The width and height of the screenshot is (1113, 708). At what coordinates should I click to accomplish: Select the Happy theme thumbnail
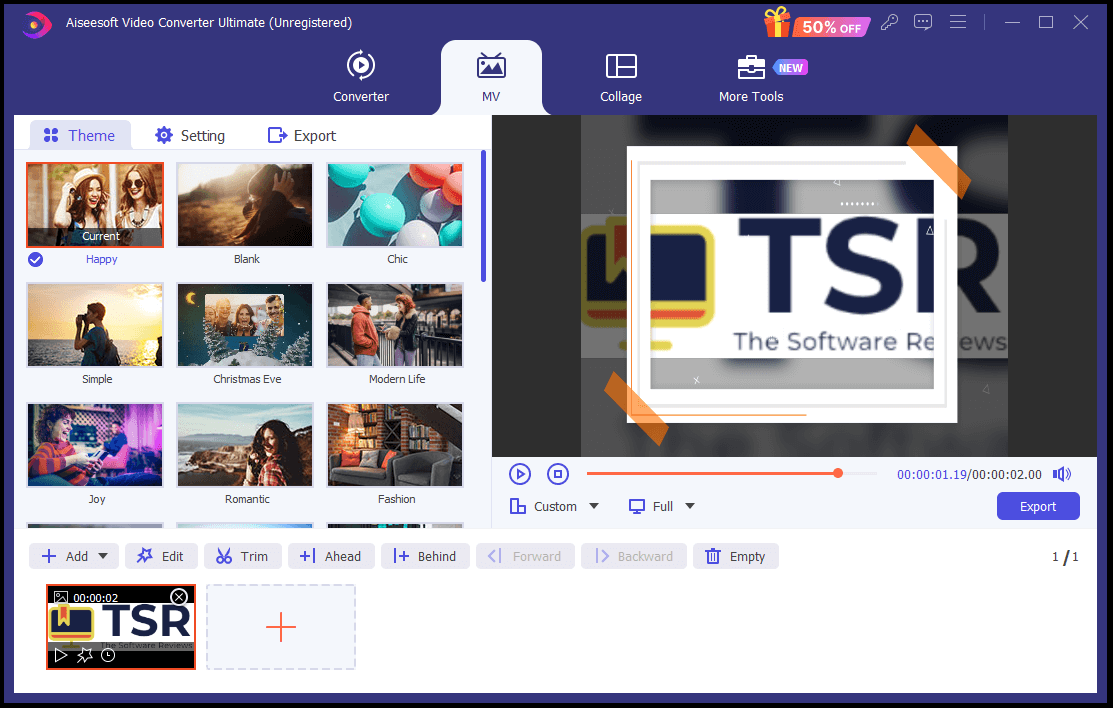click(95, 205)
